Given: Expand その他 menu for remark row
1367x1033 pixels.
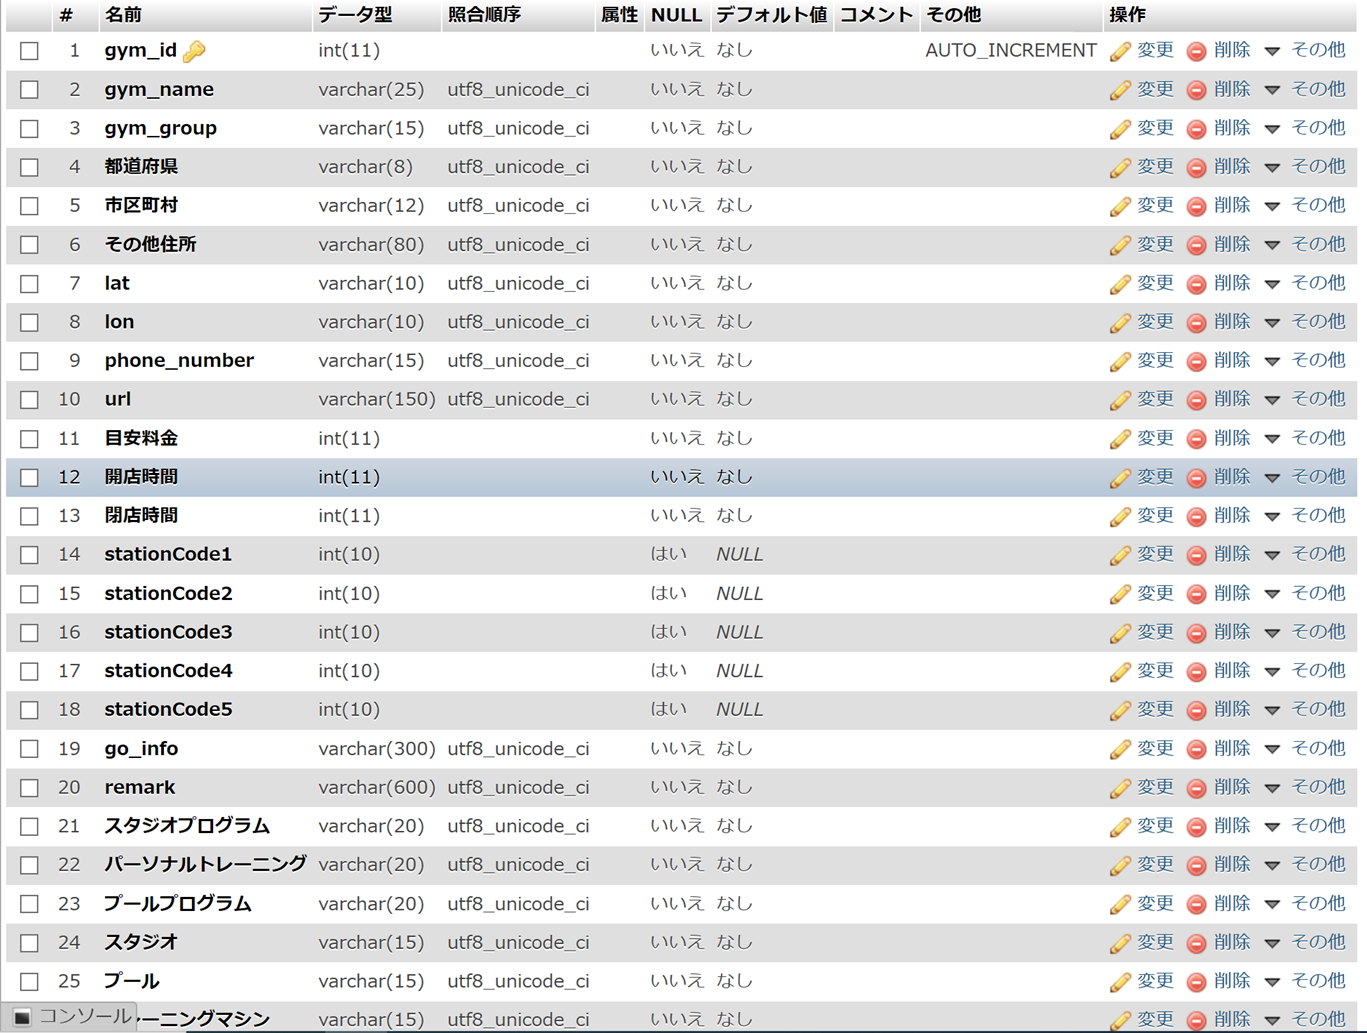Looking at the screenshot, I should (x=1305, y=787).
